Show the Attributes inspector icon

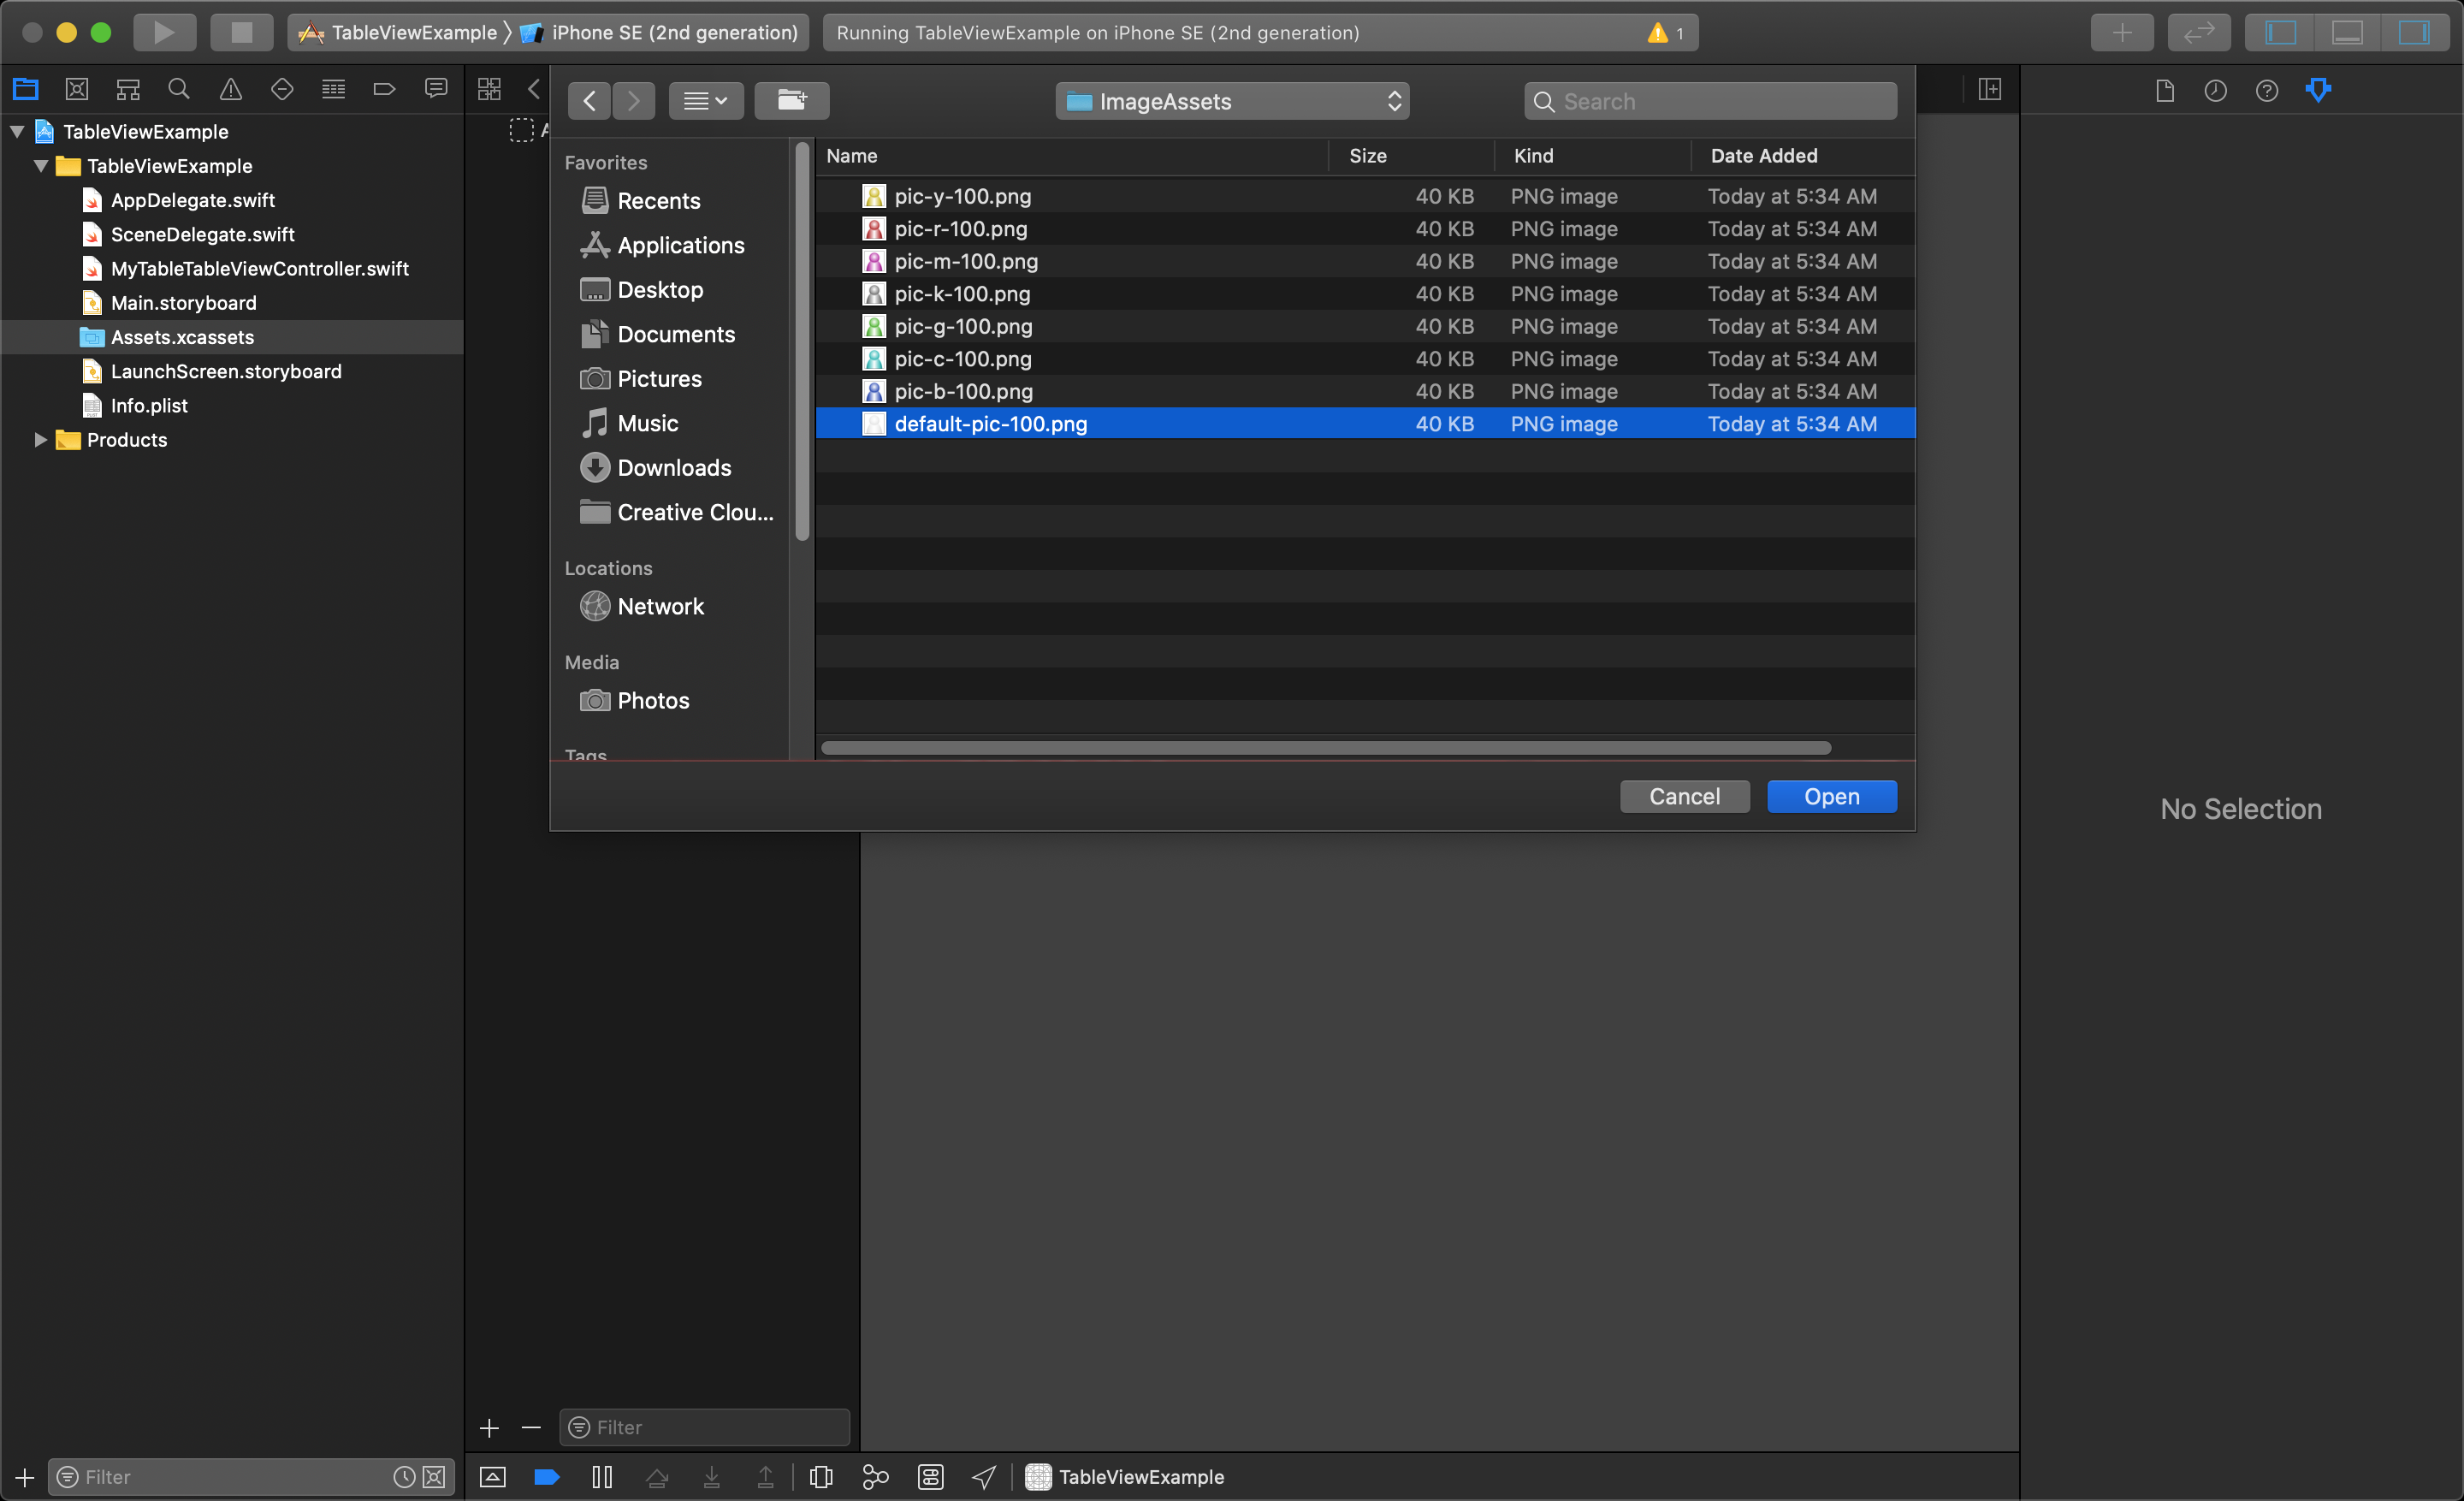click(x=2318, y=91)
